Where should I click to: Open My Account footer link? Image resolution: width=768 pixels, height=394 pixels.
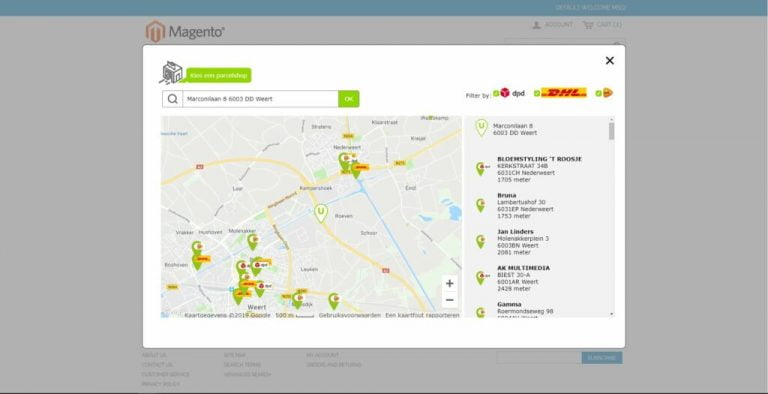point(323,355)
